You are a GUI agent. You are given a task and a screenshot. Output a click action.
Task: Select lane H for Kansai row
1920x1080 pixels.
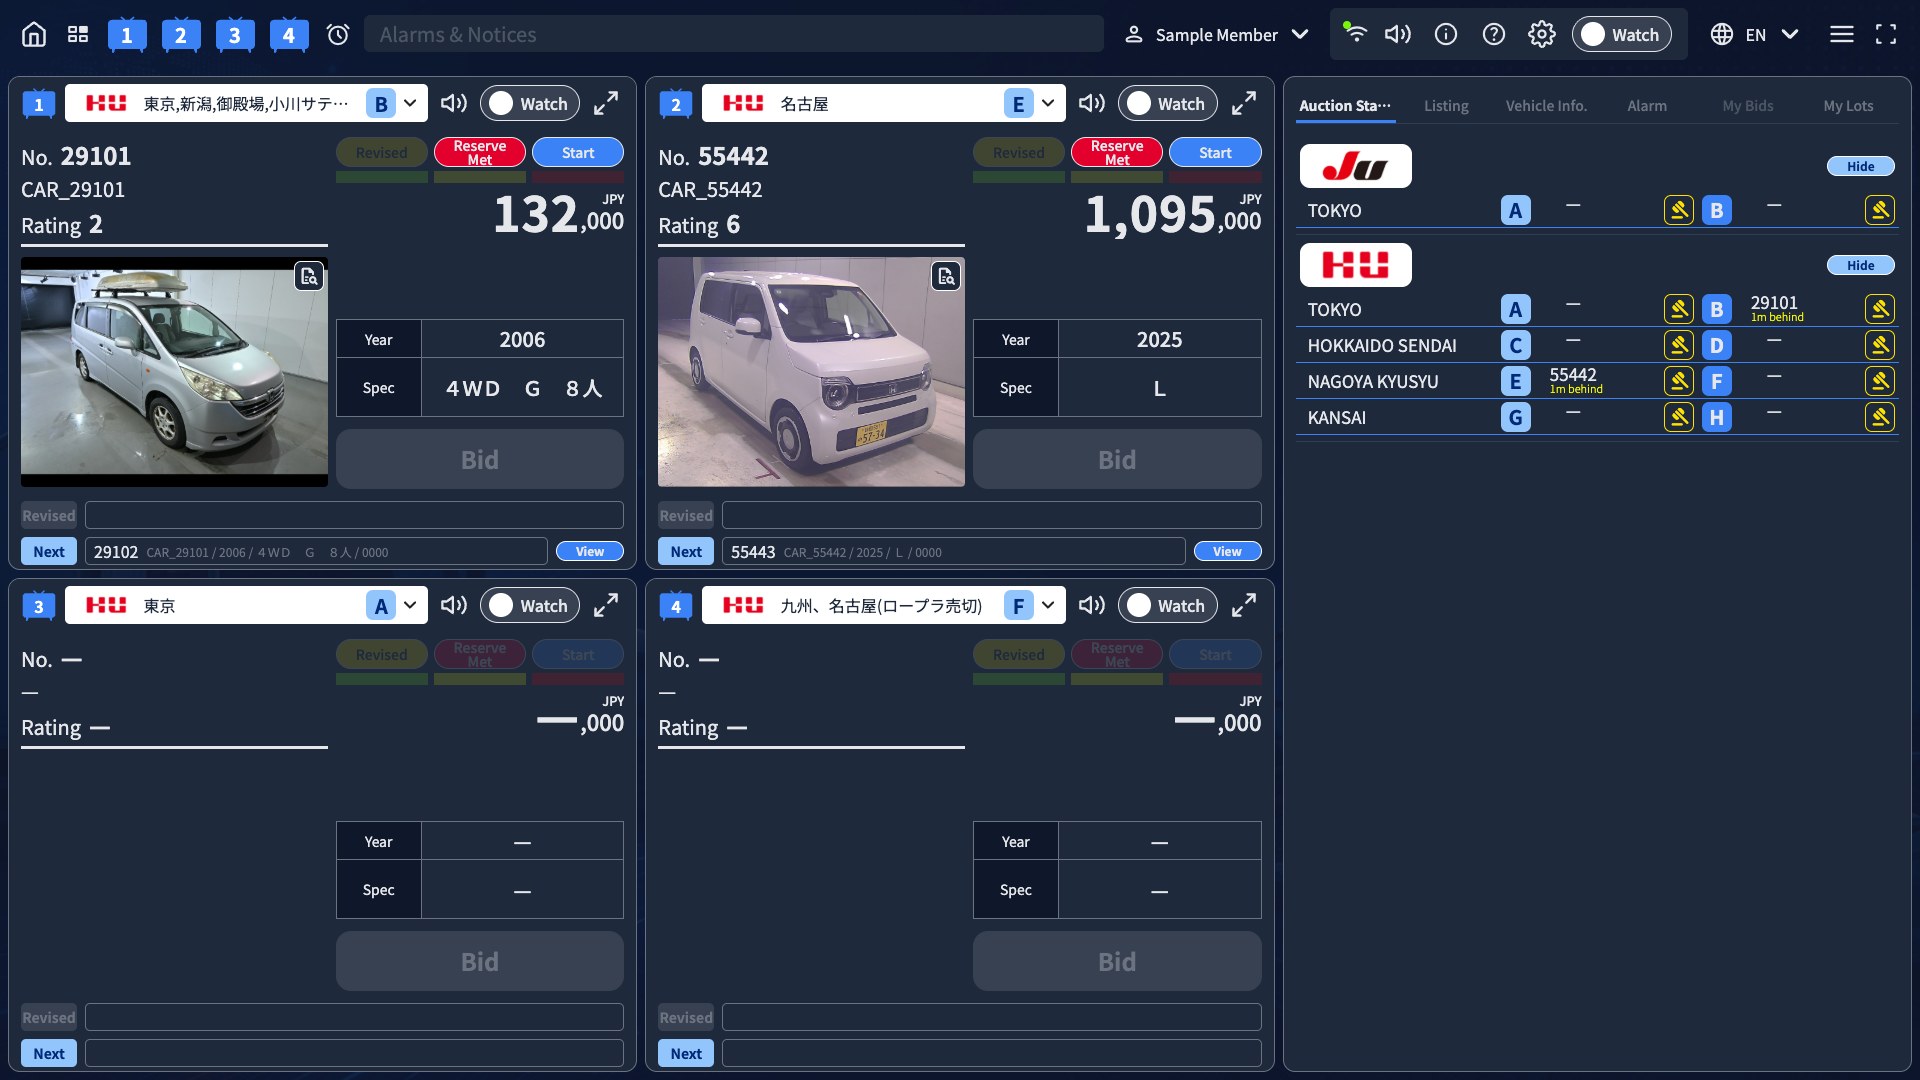point(1716,417)
